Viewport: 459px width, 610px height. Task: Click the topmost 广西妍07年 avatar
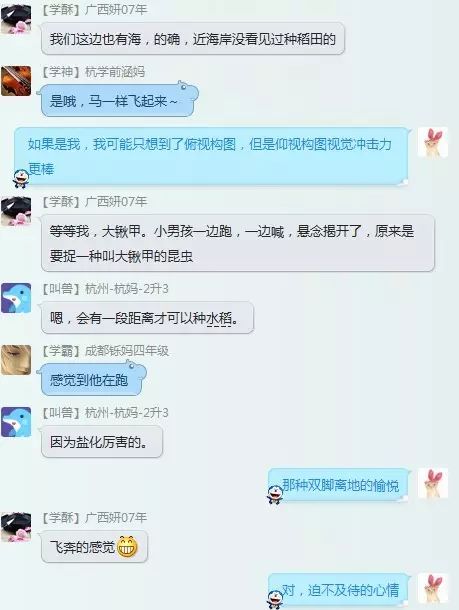(x=16, y=19)
